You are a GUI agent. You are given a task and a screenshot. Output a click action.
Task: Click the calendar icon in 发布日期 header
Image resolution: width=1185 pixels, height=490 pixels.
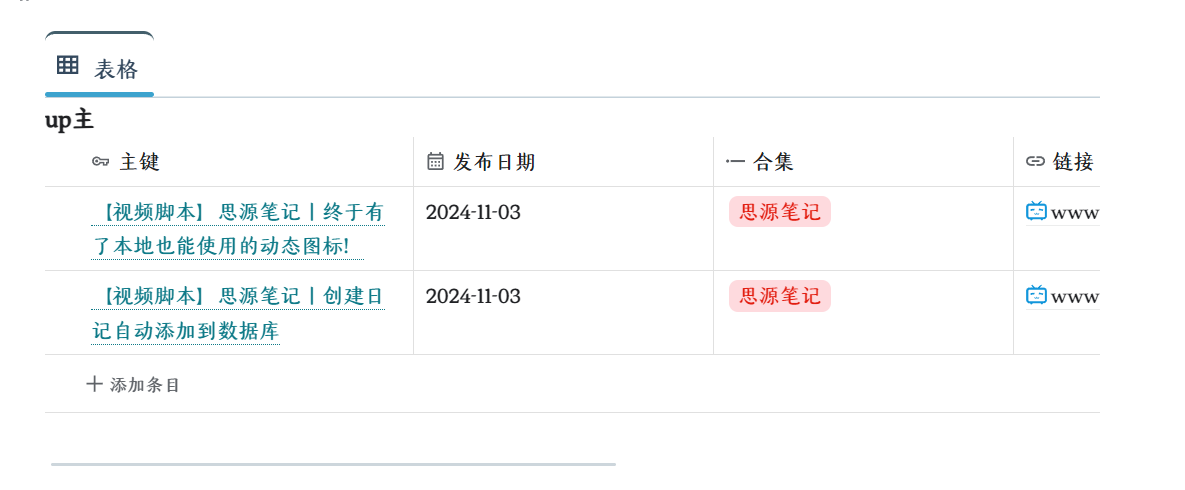[x=435, y=162]
